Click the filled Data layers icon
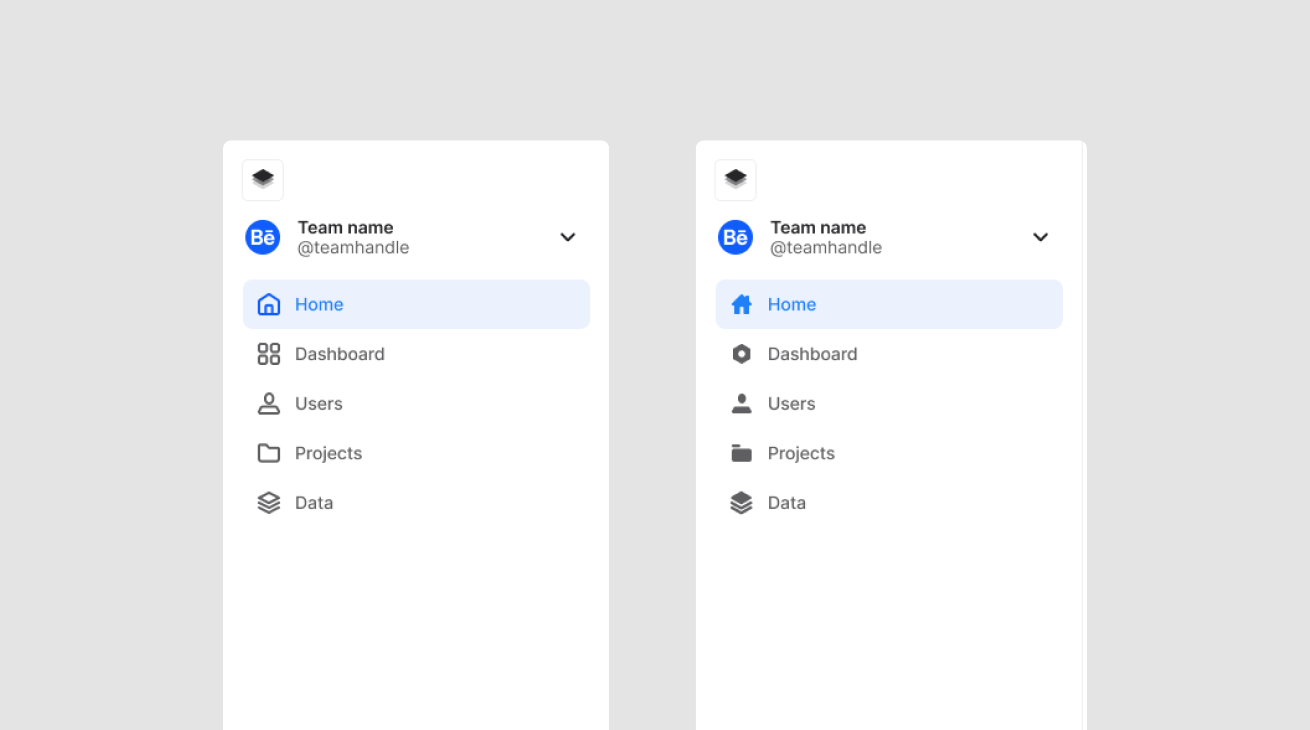Viewport: 1310px width, 730px height. point(741,503)
